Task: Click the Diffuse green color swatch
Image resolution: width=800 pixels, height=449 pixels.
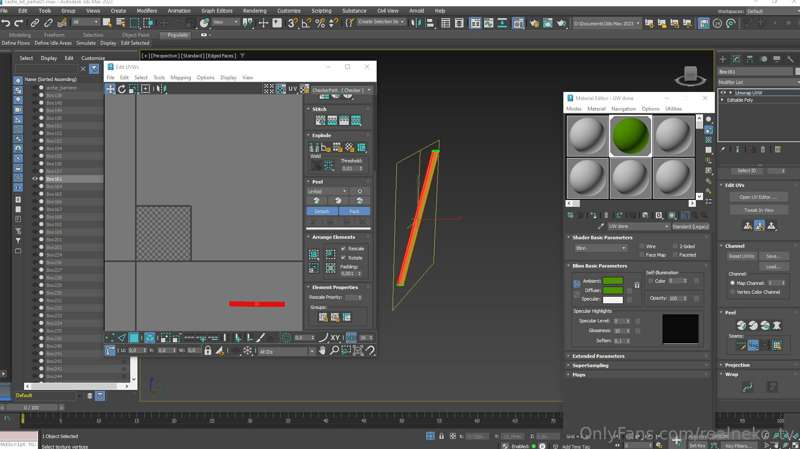Action: (x=613, y=290)
